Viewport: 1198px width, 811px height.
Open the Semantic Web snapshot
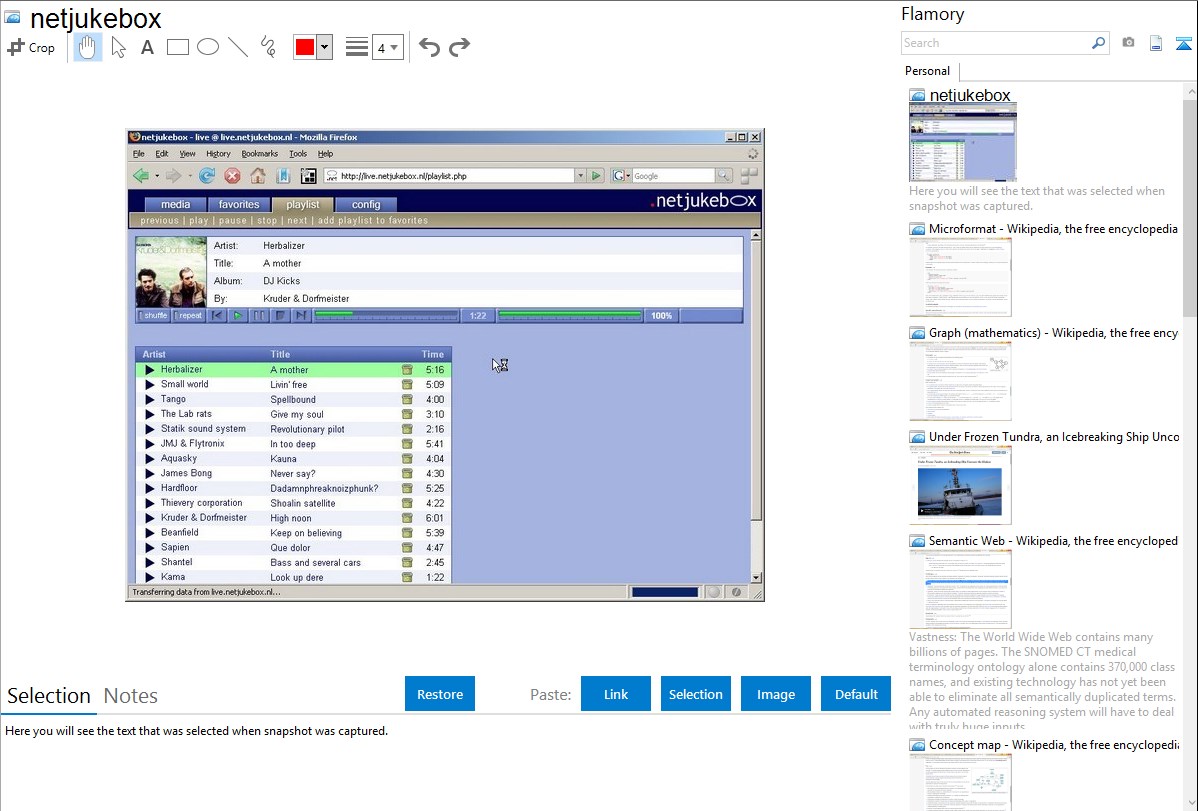pyautogui.click(x=960, y=589)
